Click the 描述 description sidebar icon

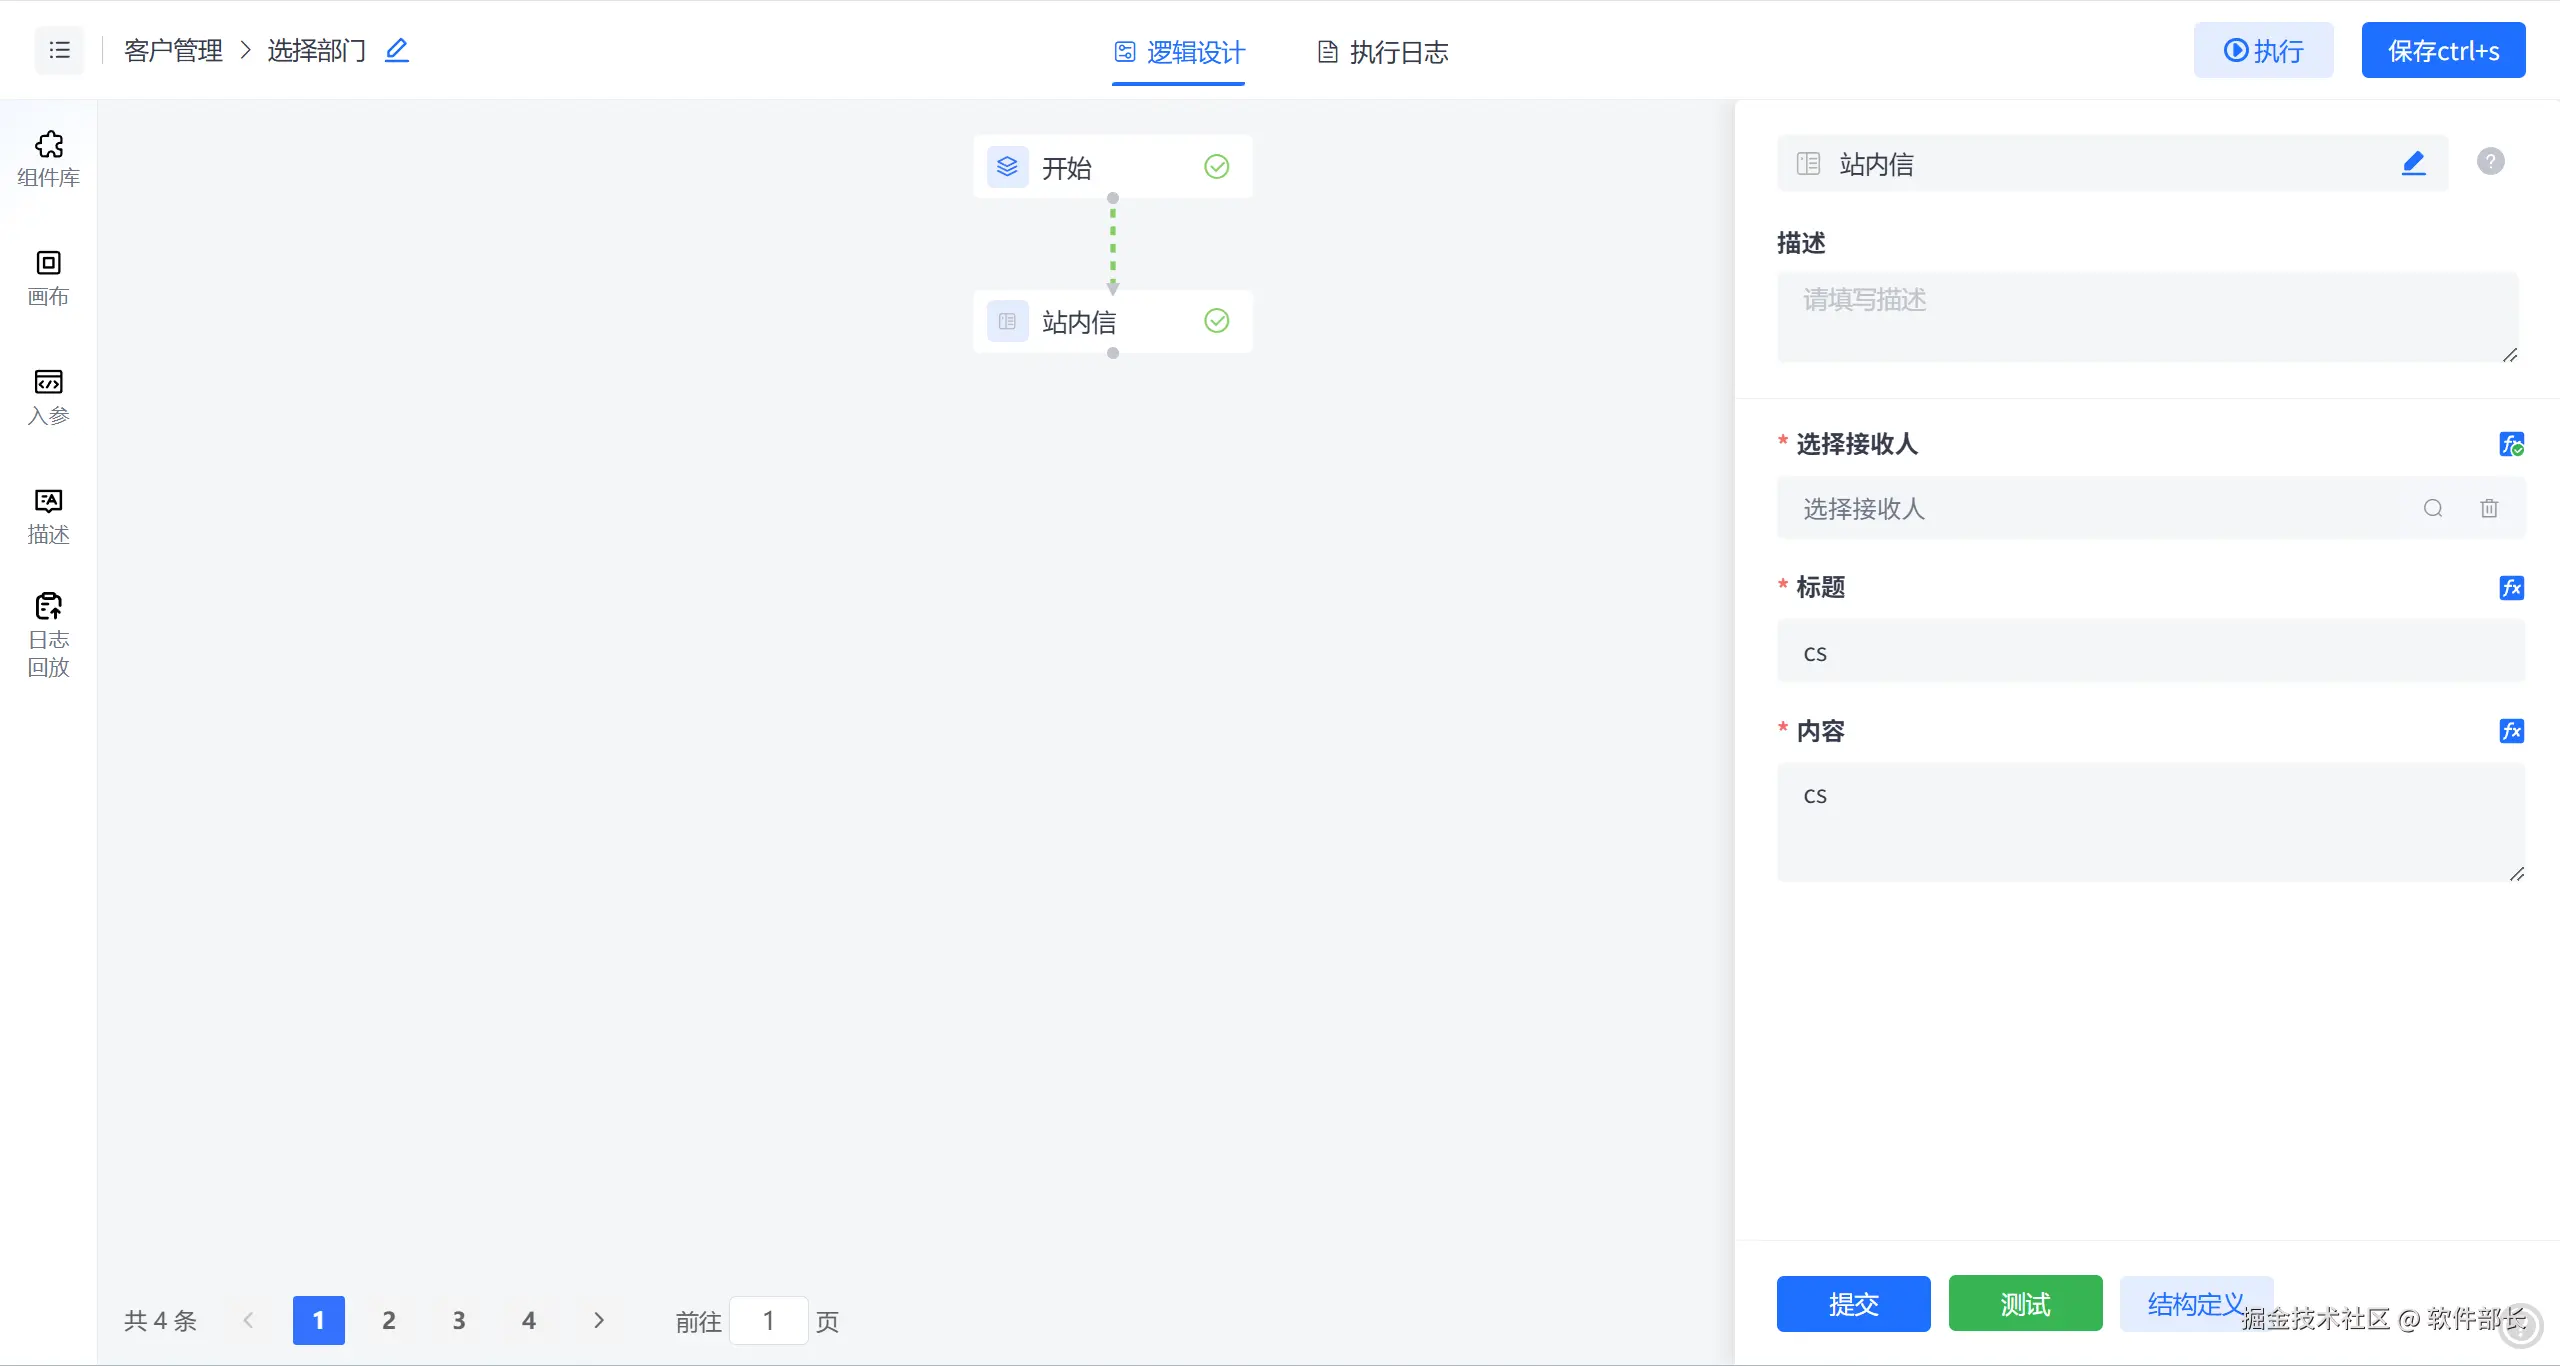pyautogui.click(x=48, y=515)
